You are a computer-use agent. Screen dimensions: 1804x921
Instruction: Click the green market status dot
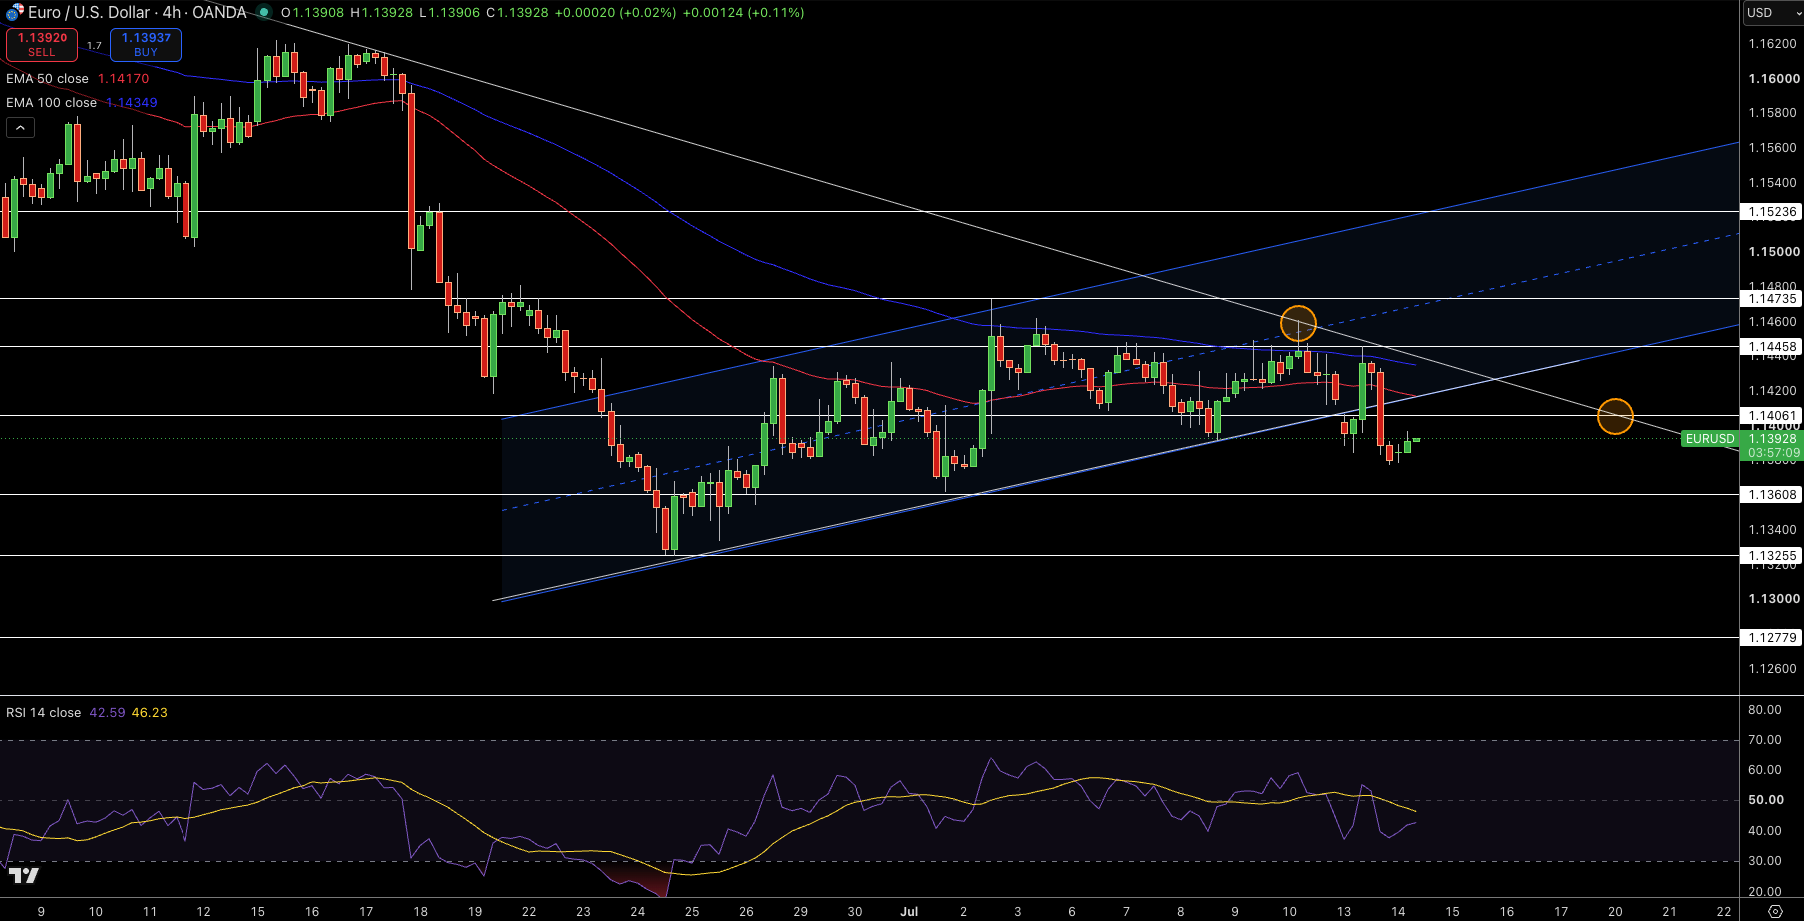[263, 12]
